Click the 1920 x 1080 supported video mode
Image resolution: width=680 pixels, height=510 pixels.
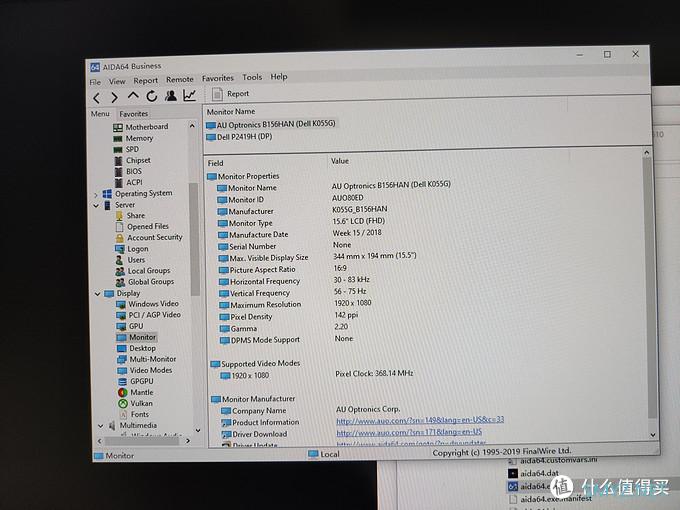[x=250, y=376]
